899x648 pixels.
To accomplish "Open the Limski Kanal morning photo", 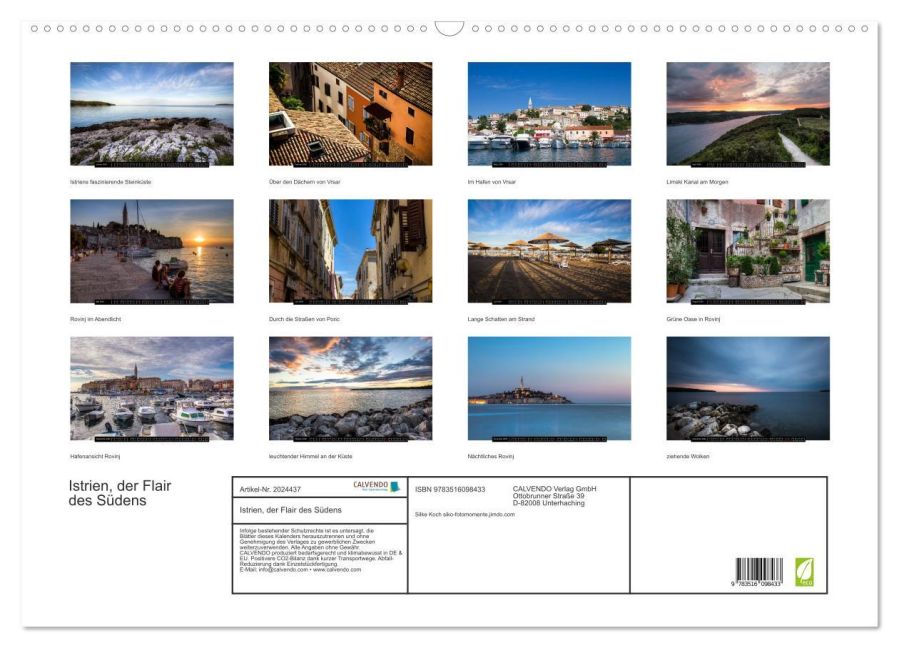I will (x=748, y=114).
